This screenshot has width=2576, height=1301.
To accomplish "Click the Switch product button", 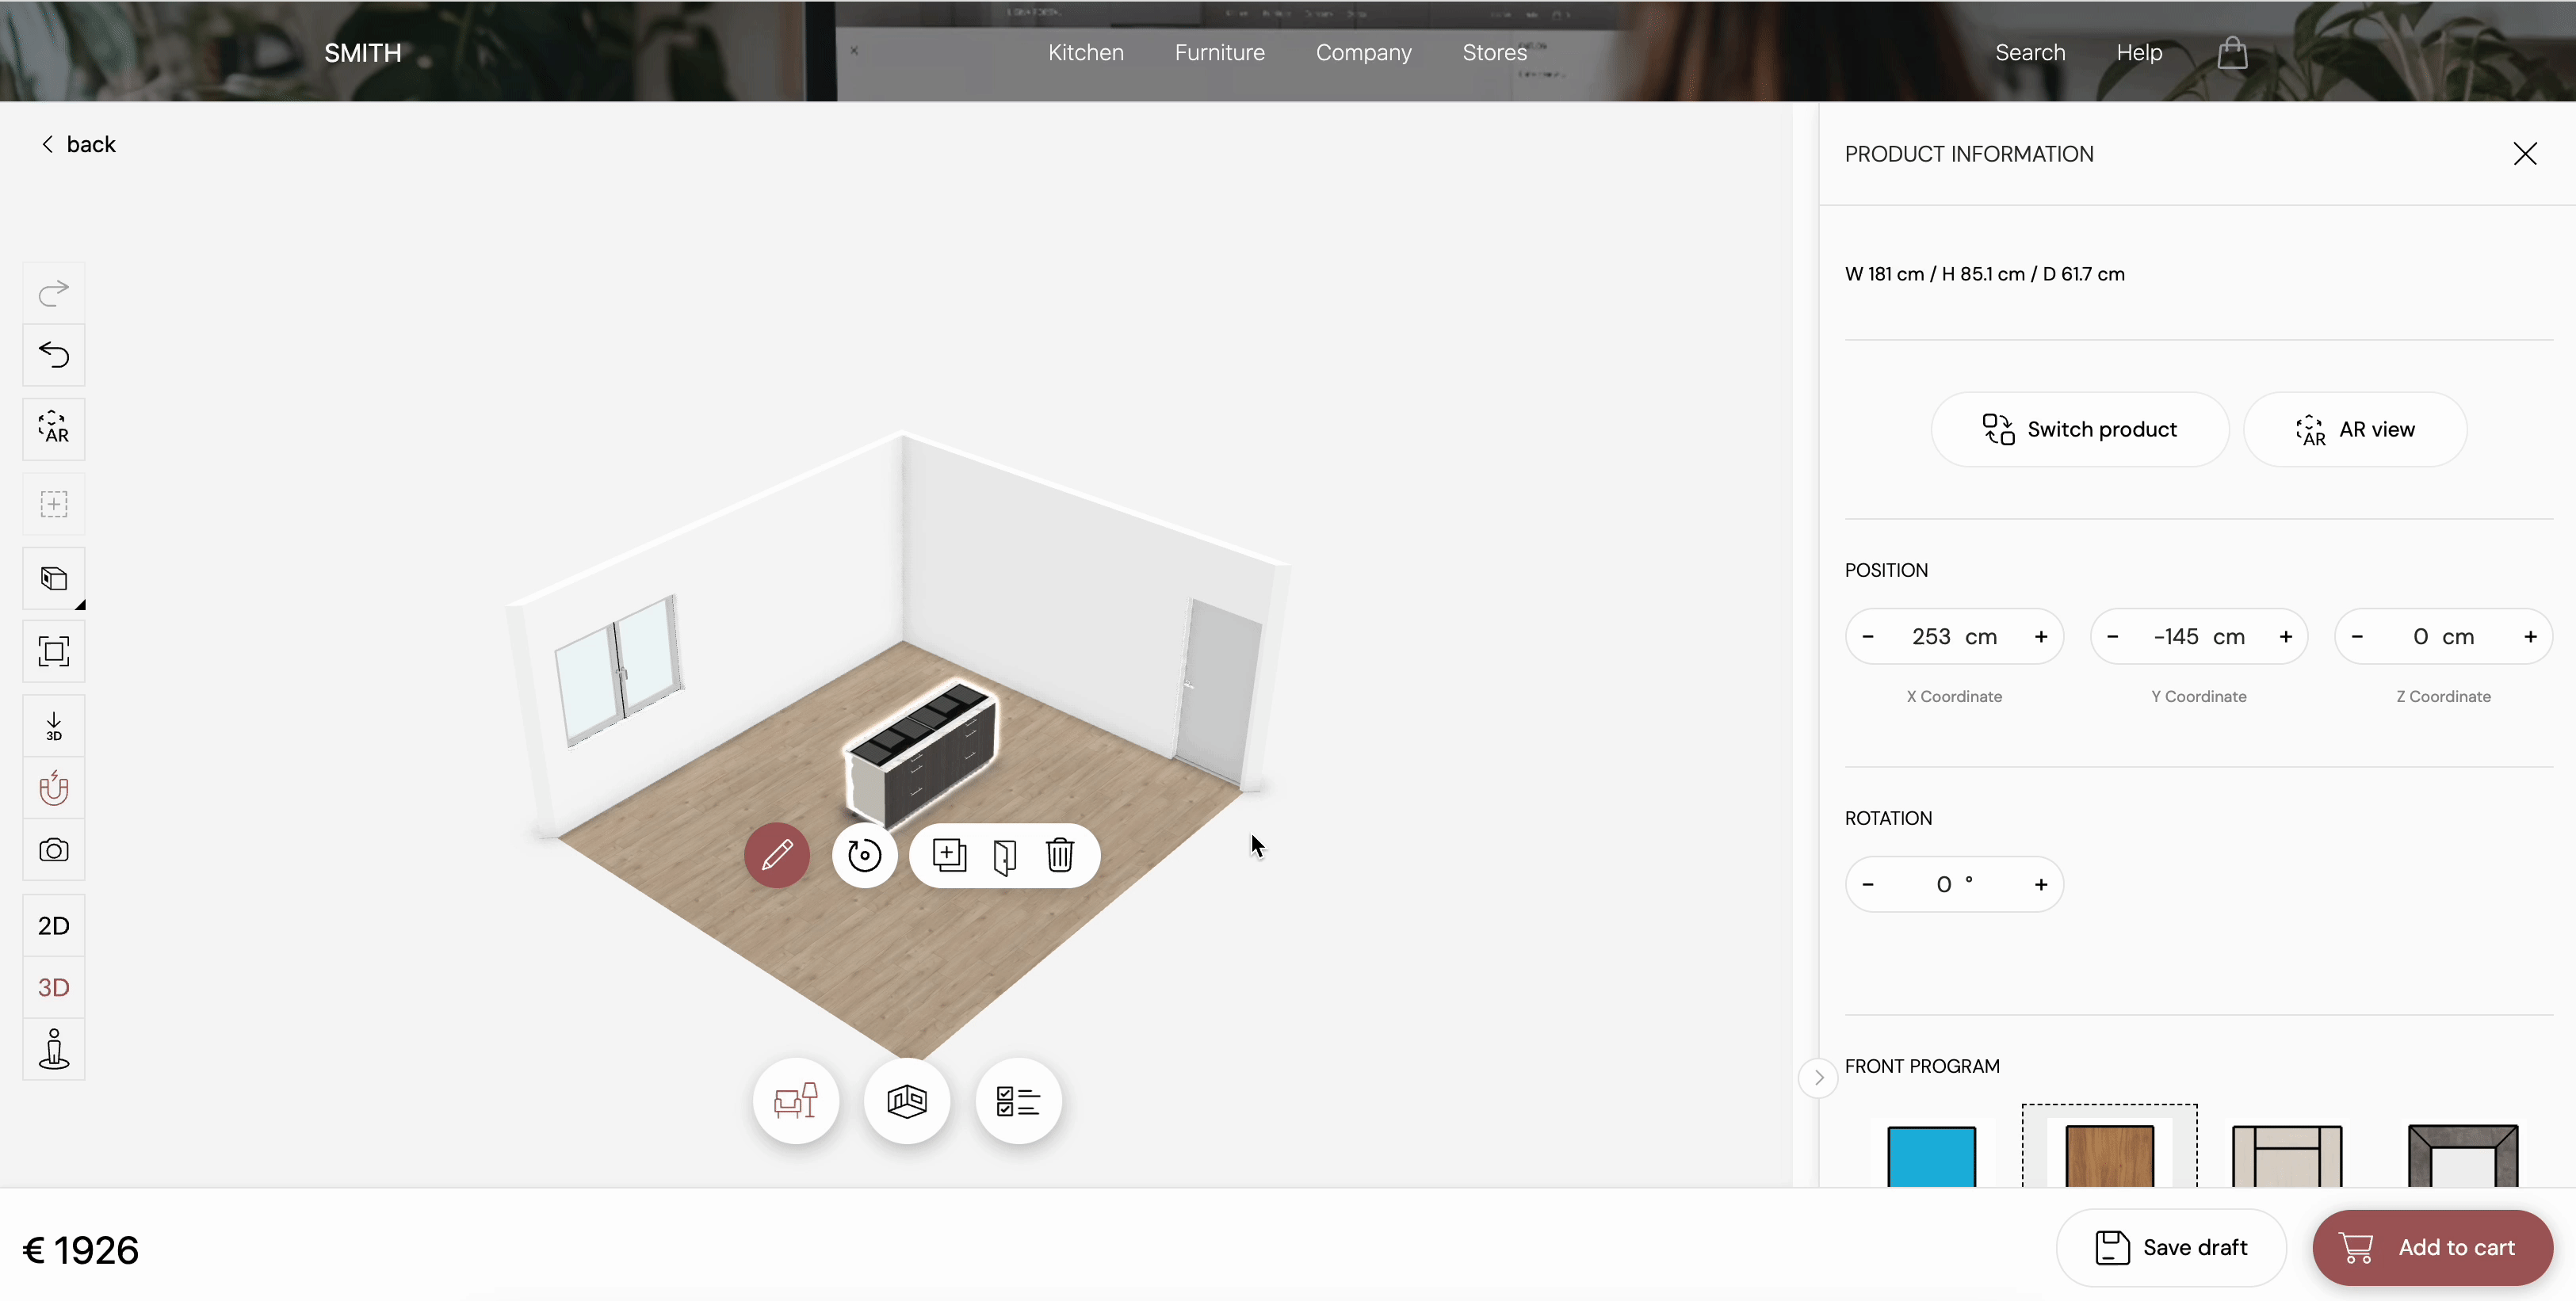I will click(2080, 429).
